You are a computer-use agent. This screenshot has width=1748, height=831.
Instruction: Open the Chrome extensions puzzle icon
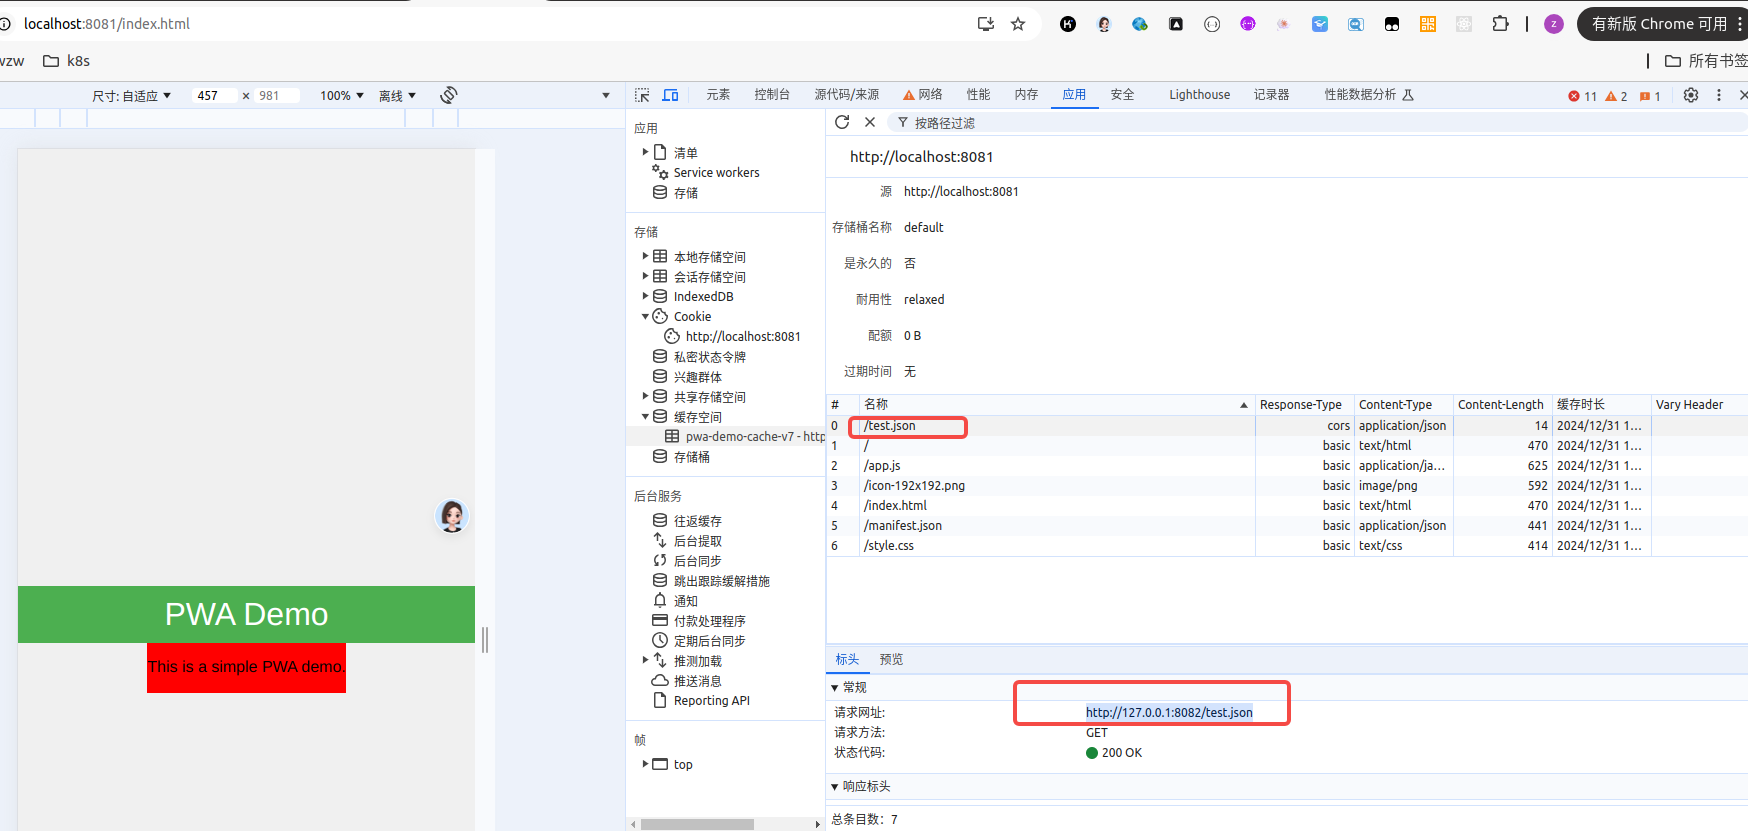[1500, 24]
